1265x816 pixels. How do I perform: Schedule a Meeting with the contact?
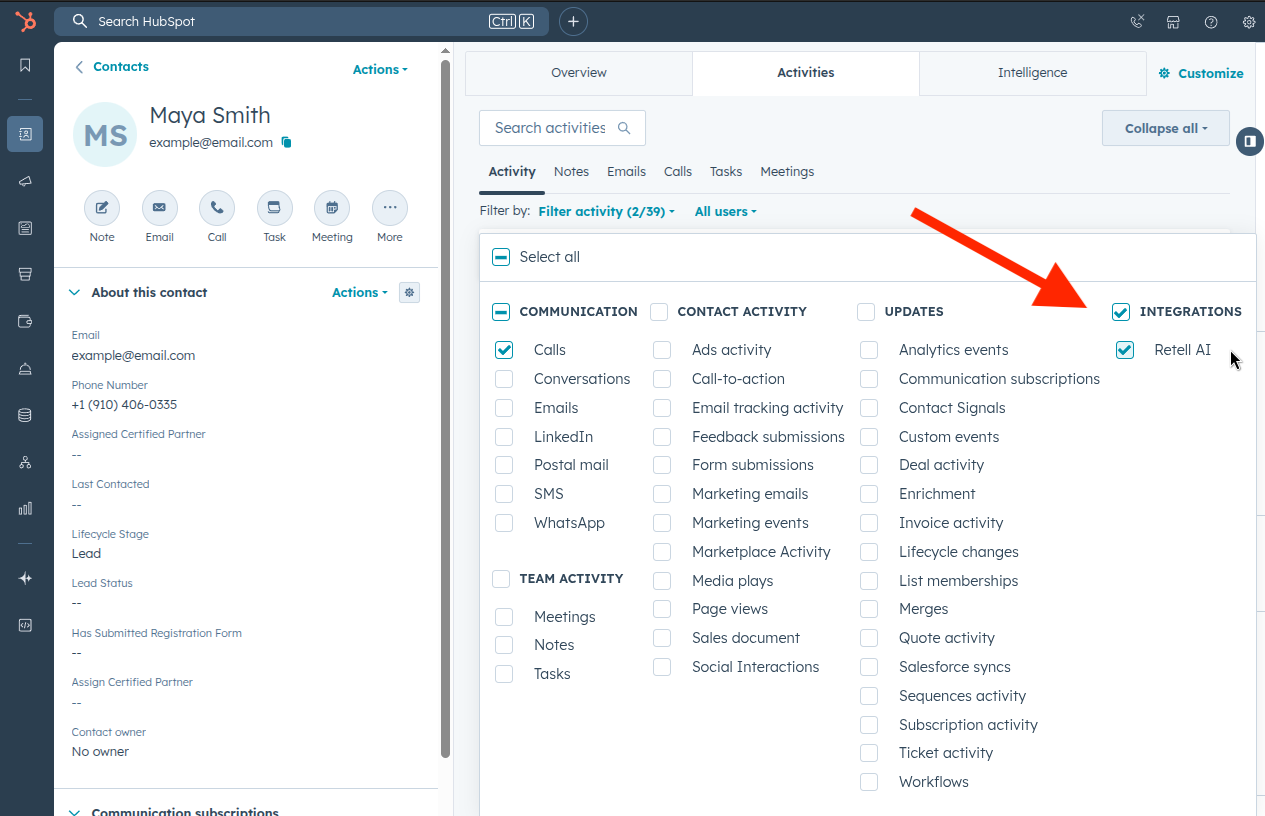[332, 208]
